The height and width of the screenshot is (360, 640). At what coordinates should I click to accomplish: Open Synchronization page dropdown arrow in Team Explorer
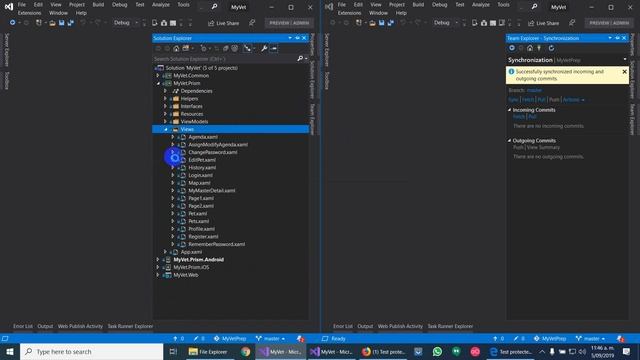pyautogui.click(x=625, y=60)
